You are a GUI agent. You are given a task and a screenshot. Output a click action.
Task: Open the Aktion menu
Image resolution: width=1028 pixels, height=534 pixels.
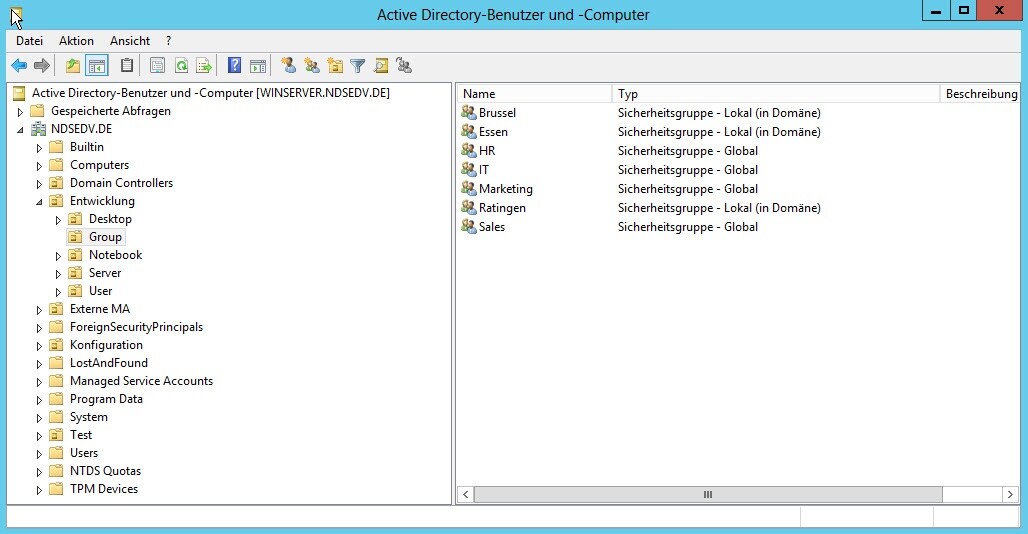[76, 41]
